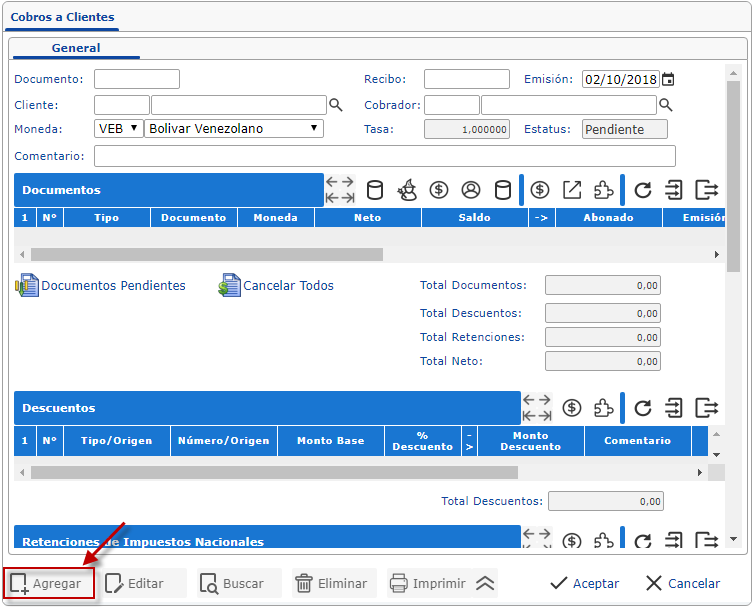Screen dimensions: 752x607
Task: Search for a Cobrador with magnifier icon
Action: point(666,105)
